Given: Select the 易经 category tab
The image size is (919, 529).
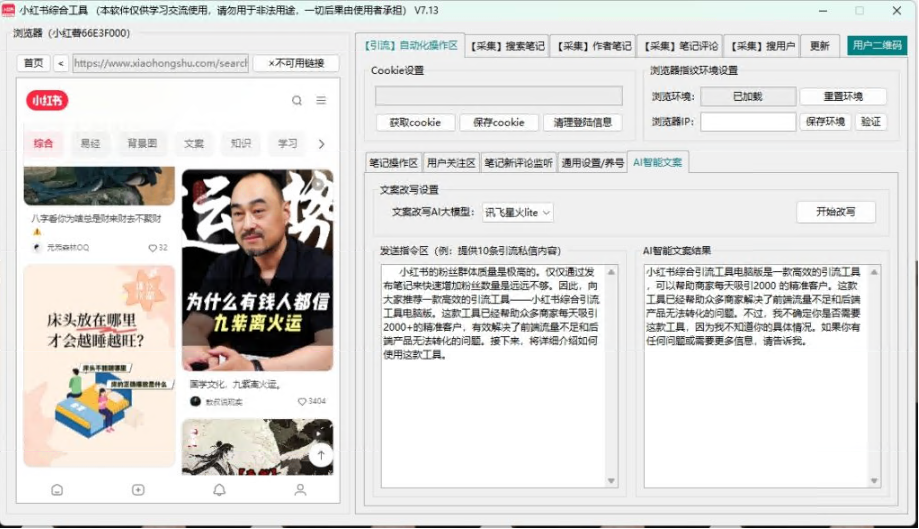Looking at the screenshot, I should pos(90,144).
